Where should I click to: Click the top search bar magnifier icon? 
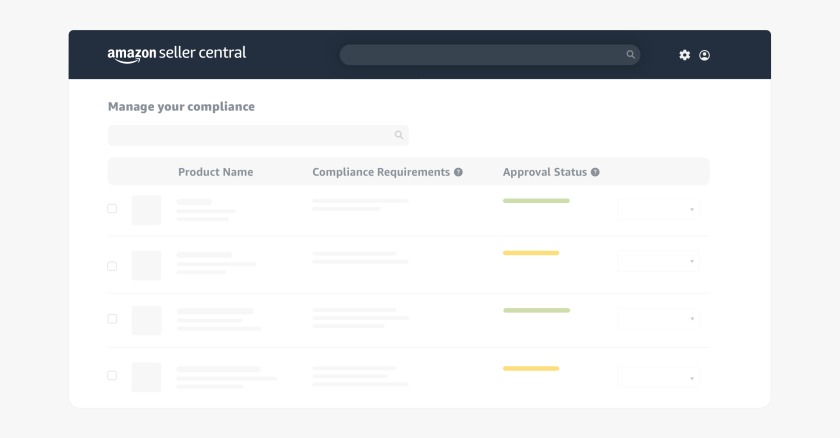(x=630, y=55)
